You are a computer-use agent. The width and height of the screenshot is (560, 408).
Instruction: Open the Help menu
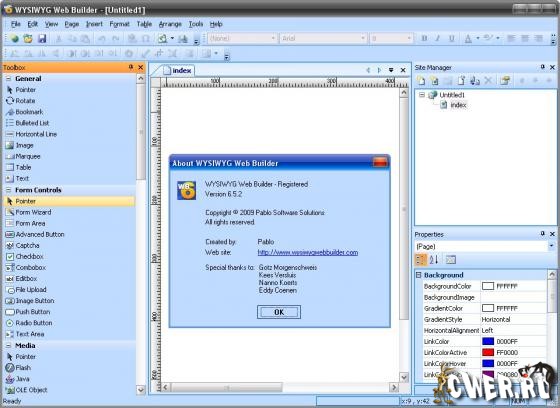click(x=216, y=24)
